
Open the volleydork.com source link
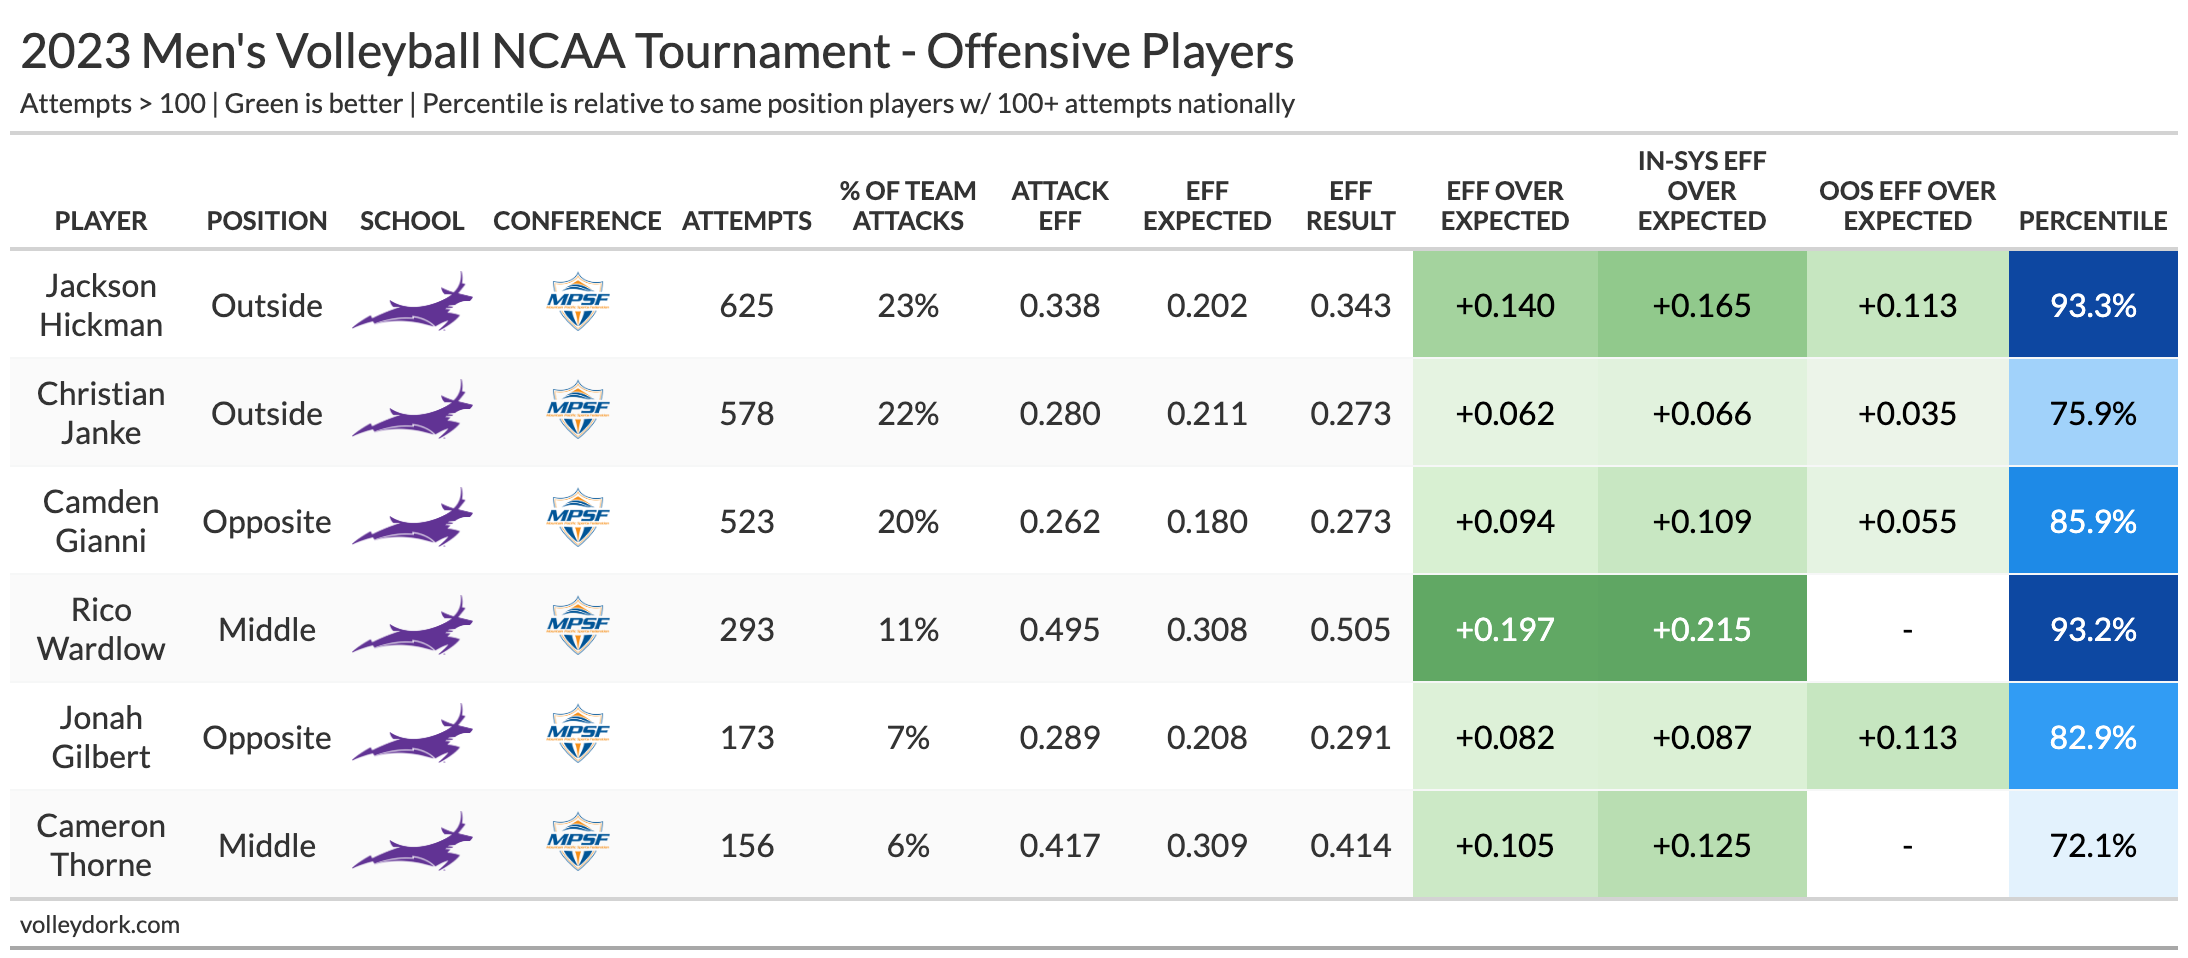100,925
